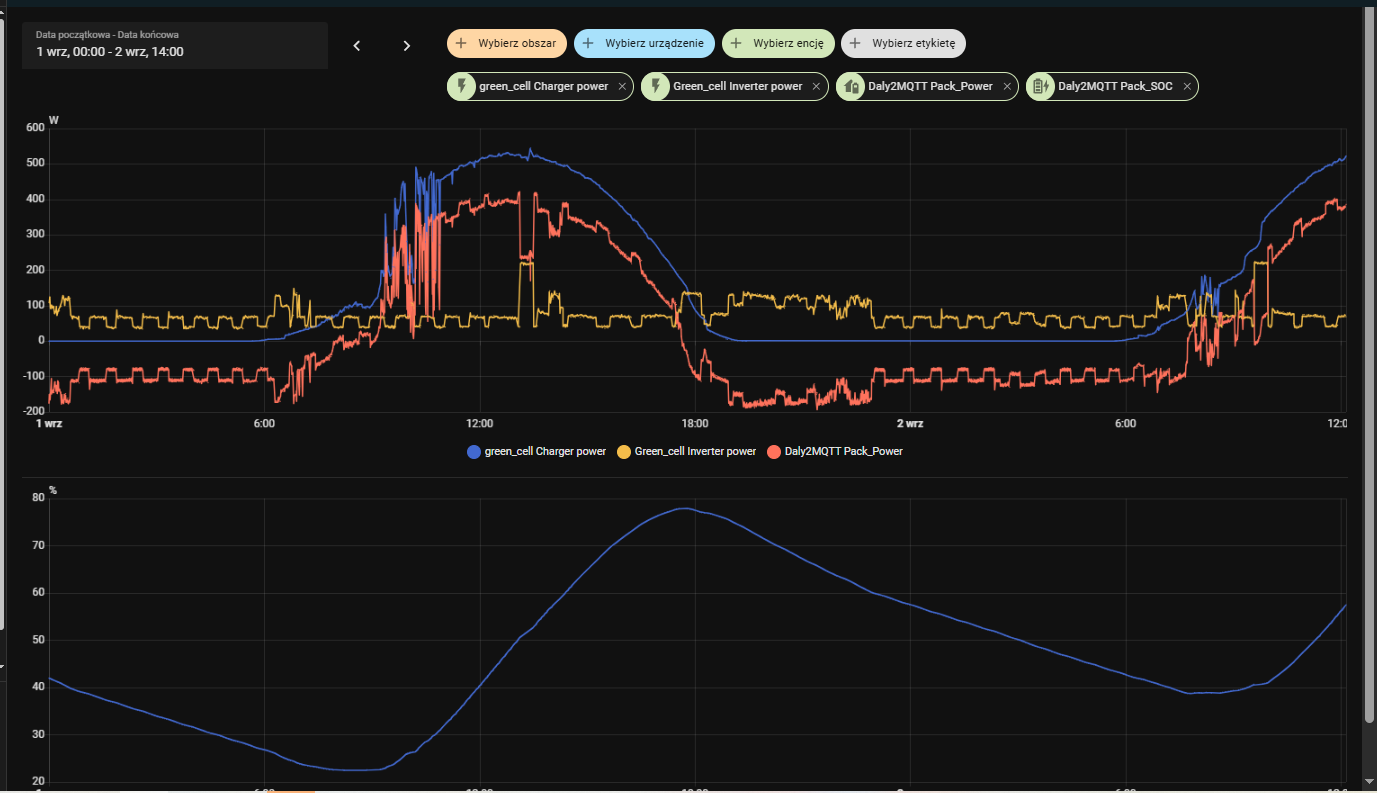Image resolution: width=1377 pixels, height=793 pixels.
Task: Open the Wybierz obszar picker
Action: click(508, 43)
